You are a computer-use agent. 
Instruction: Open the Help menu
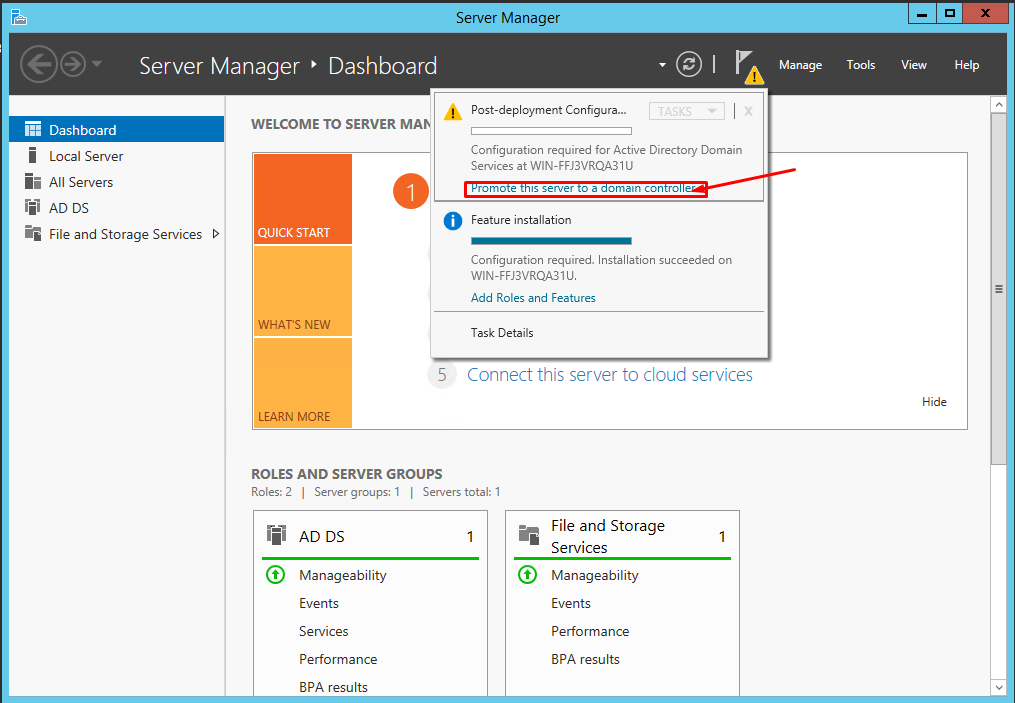[x=966, y=65]
